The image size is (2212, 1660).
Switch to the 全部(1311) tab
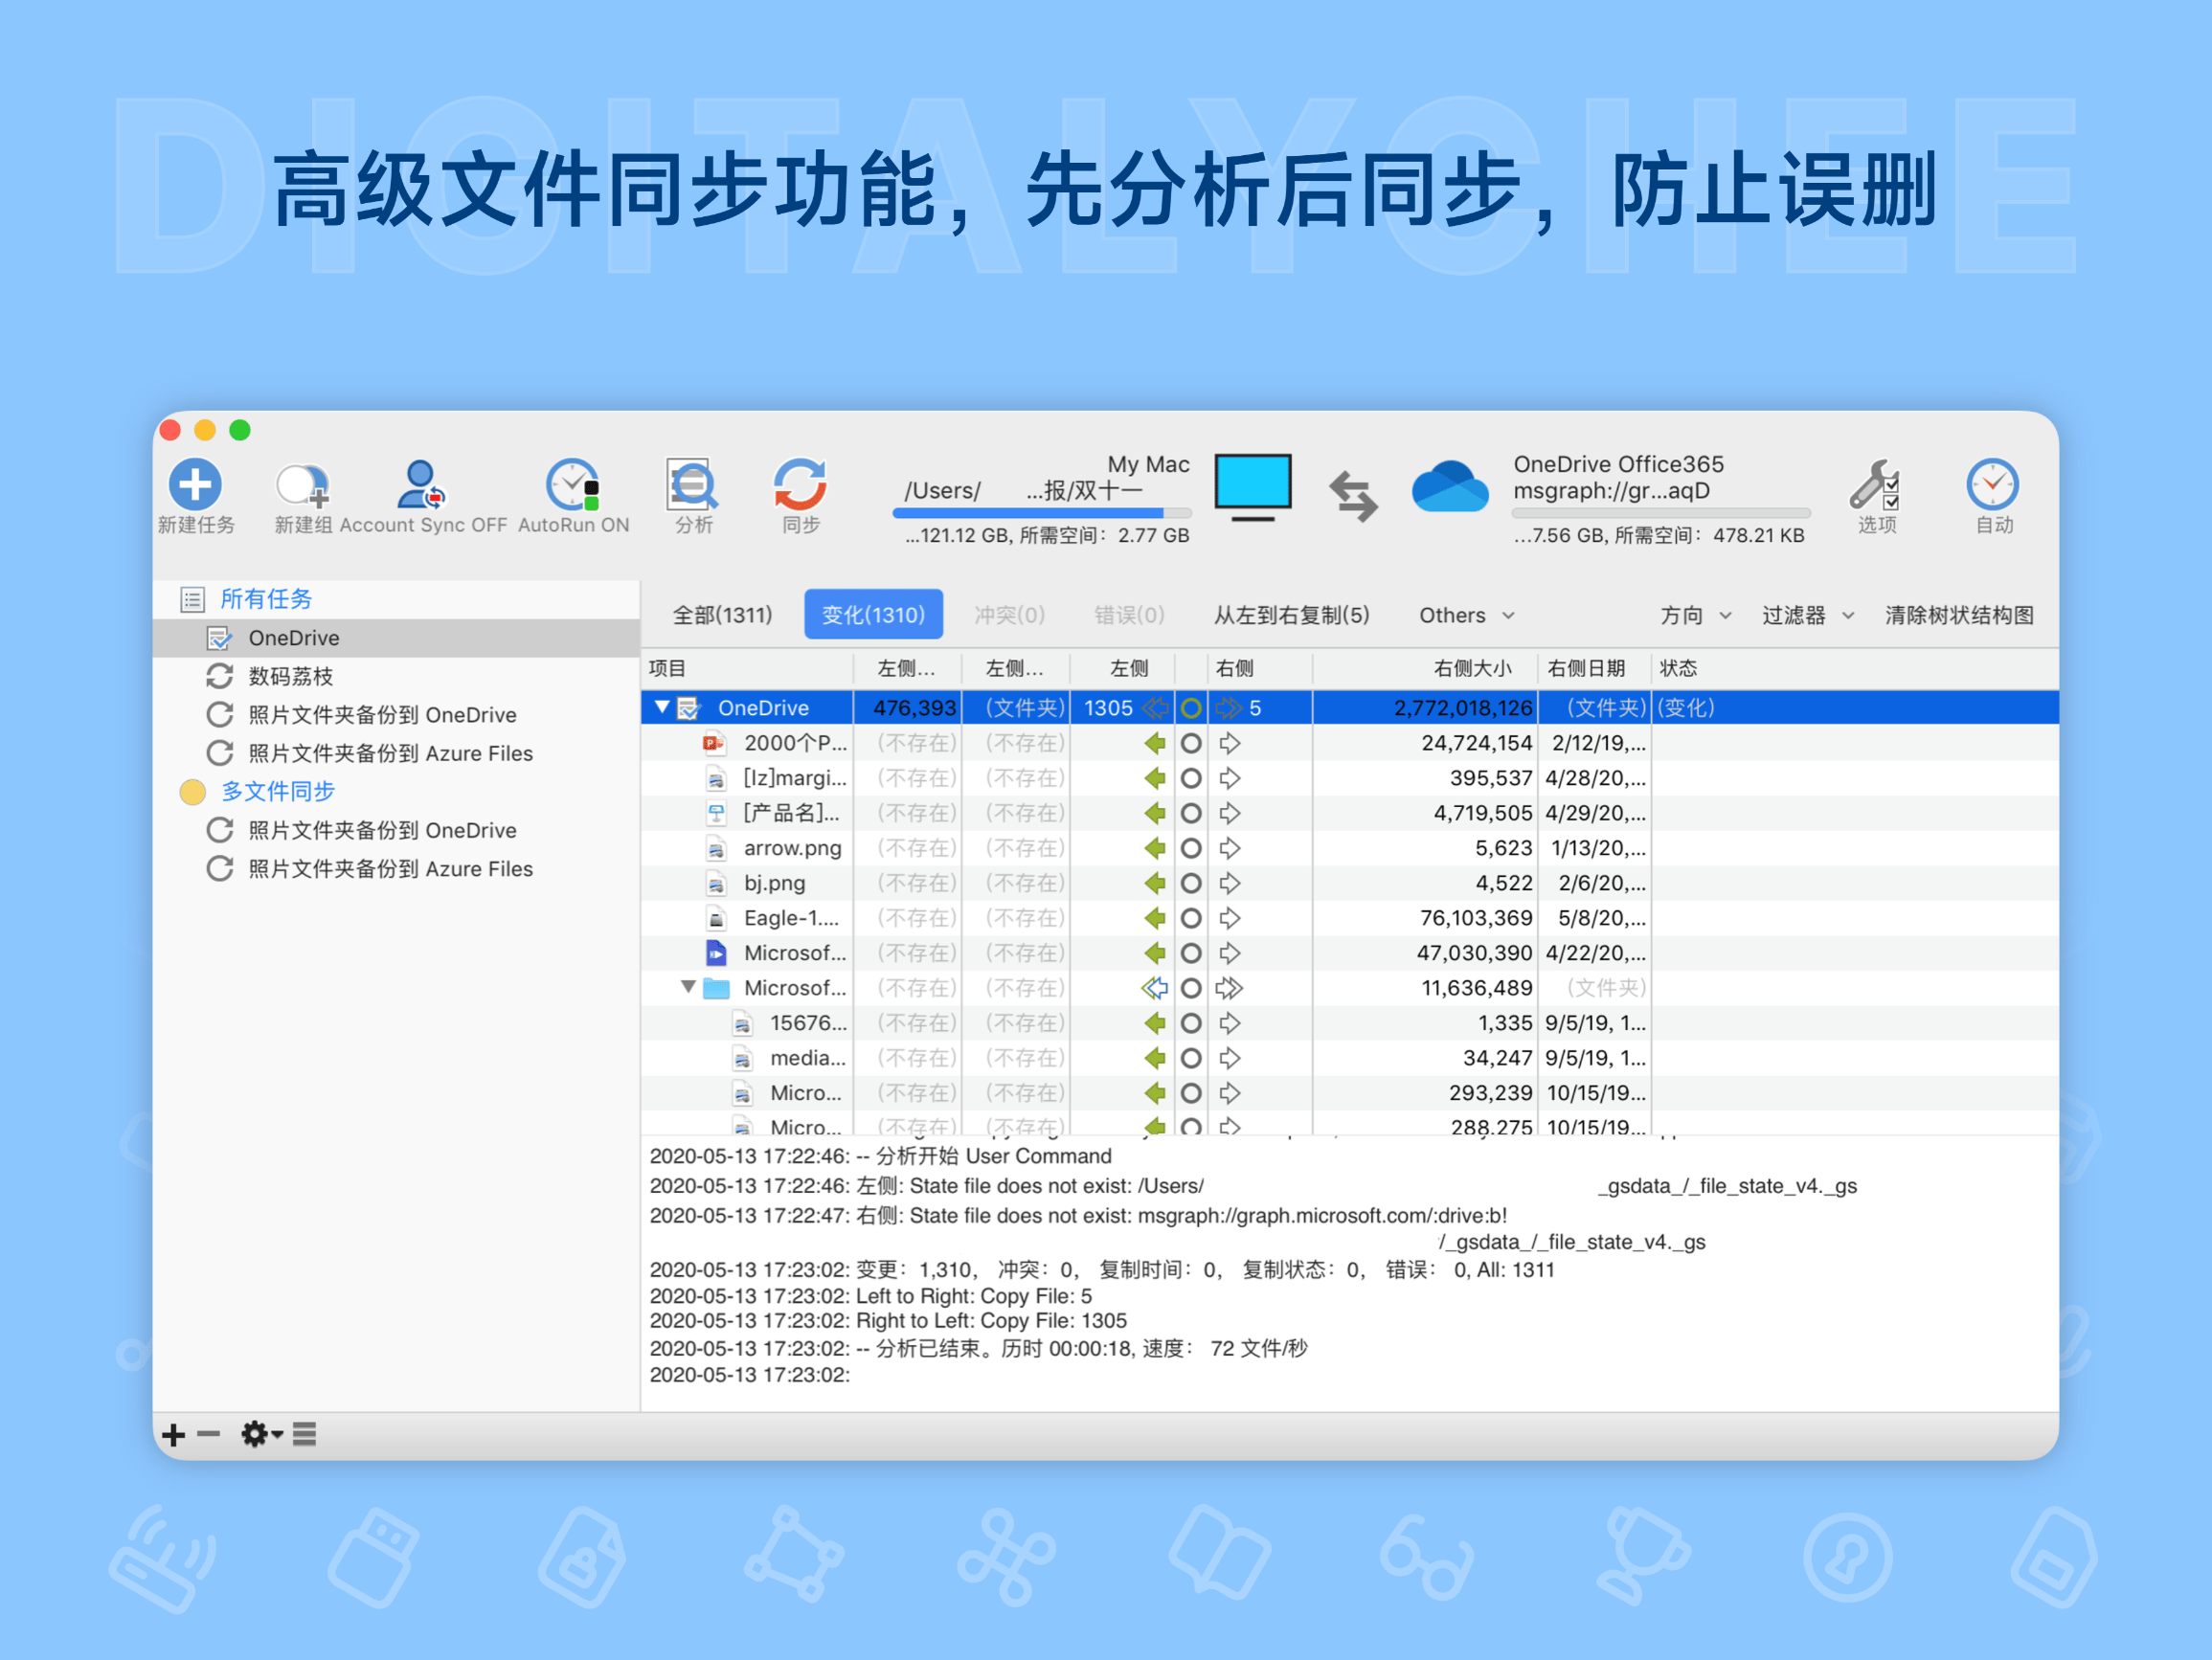point(722,614)
